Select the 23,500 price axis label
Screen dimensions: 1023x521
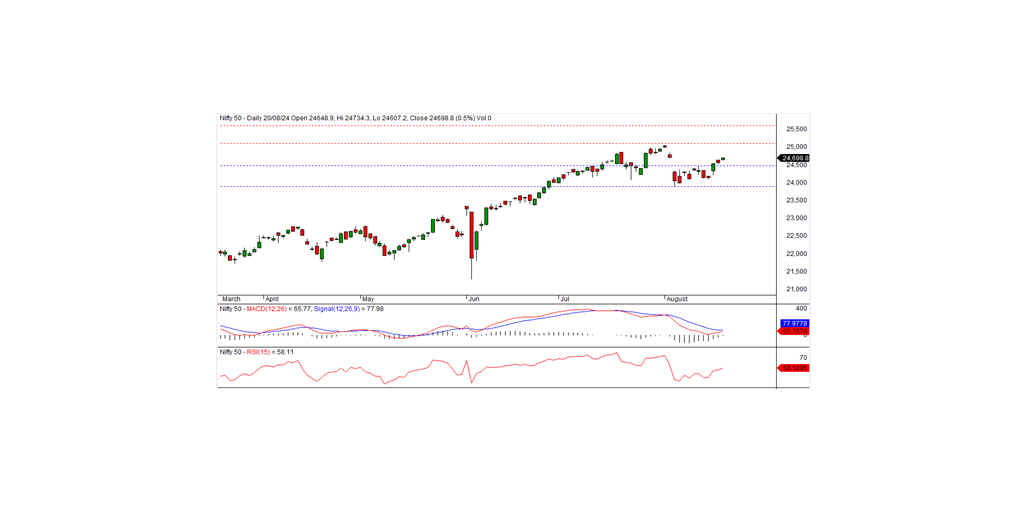click(797, 200)
